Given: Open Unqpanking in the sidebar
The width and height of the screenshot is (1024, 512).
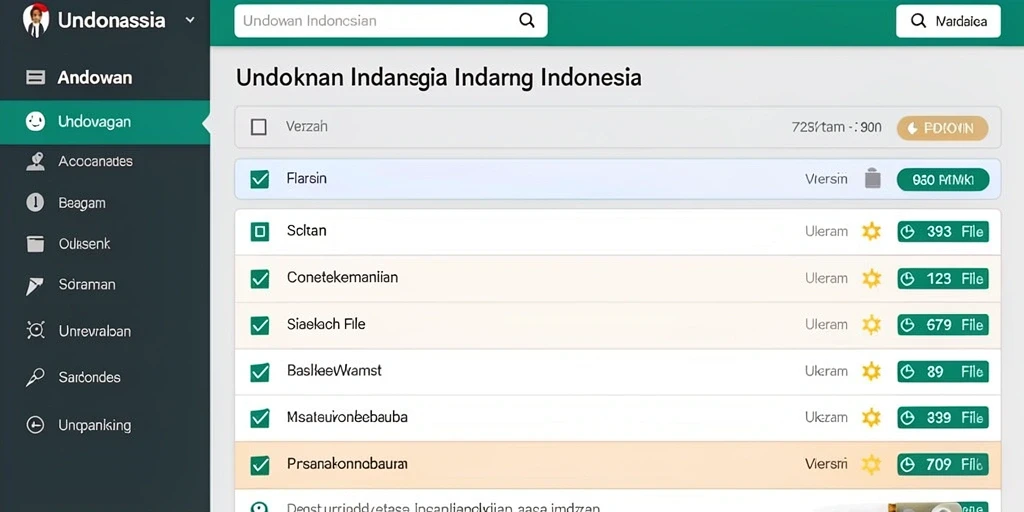Looking at the screenshot, I should pos(95,425).
